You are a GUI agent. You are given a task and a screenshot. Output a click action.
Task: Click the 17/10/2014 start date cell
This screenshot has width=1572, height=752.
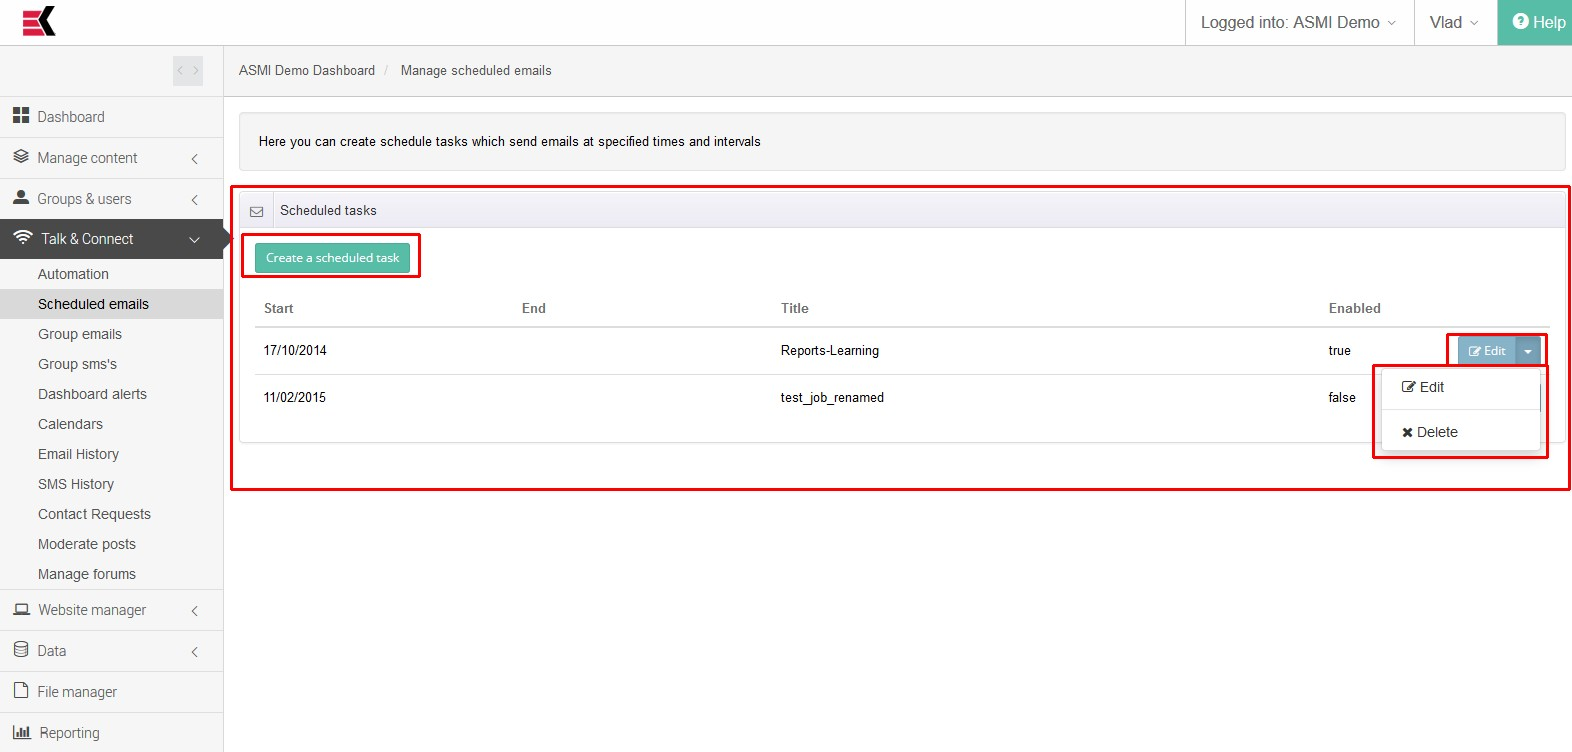click(x=295, y=350)
